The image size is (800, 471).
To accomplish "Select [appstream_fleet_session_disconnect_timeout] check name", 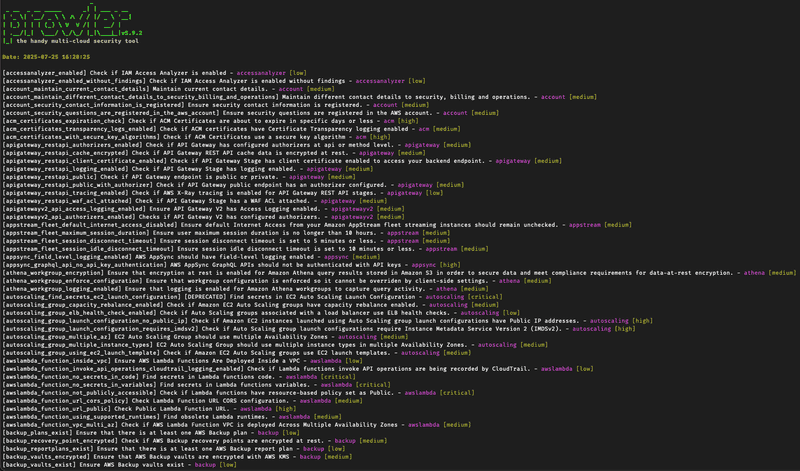I will click(x=79, y=241).
